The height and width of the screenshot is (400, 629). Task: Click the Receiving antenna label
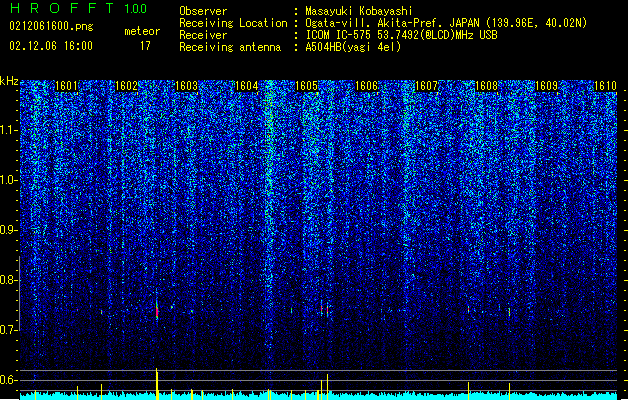point(230,47)
